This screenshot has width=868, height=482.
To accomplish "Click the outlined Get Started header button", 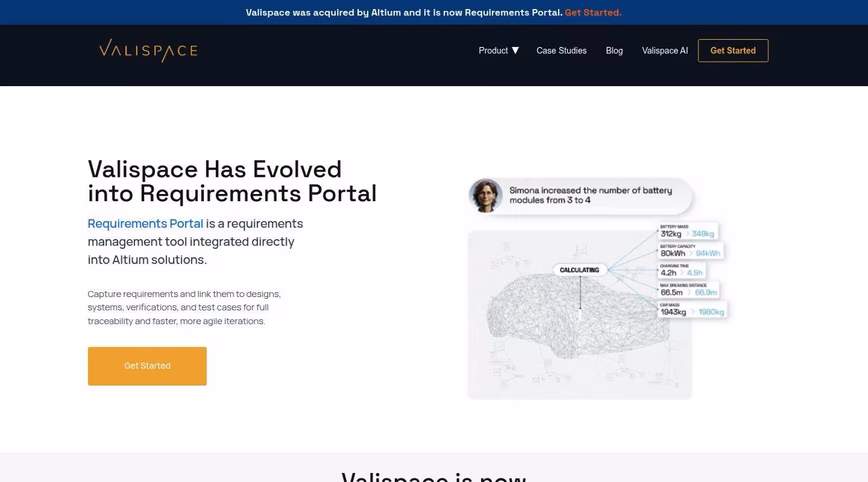I will [733, 50].
